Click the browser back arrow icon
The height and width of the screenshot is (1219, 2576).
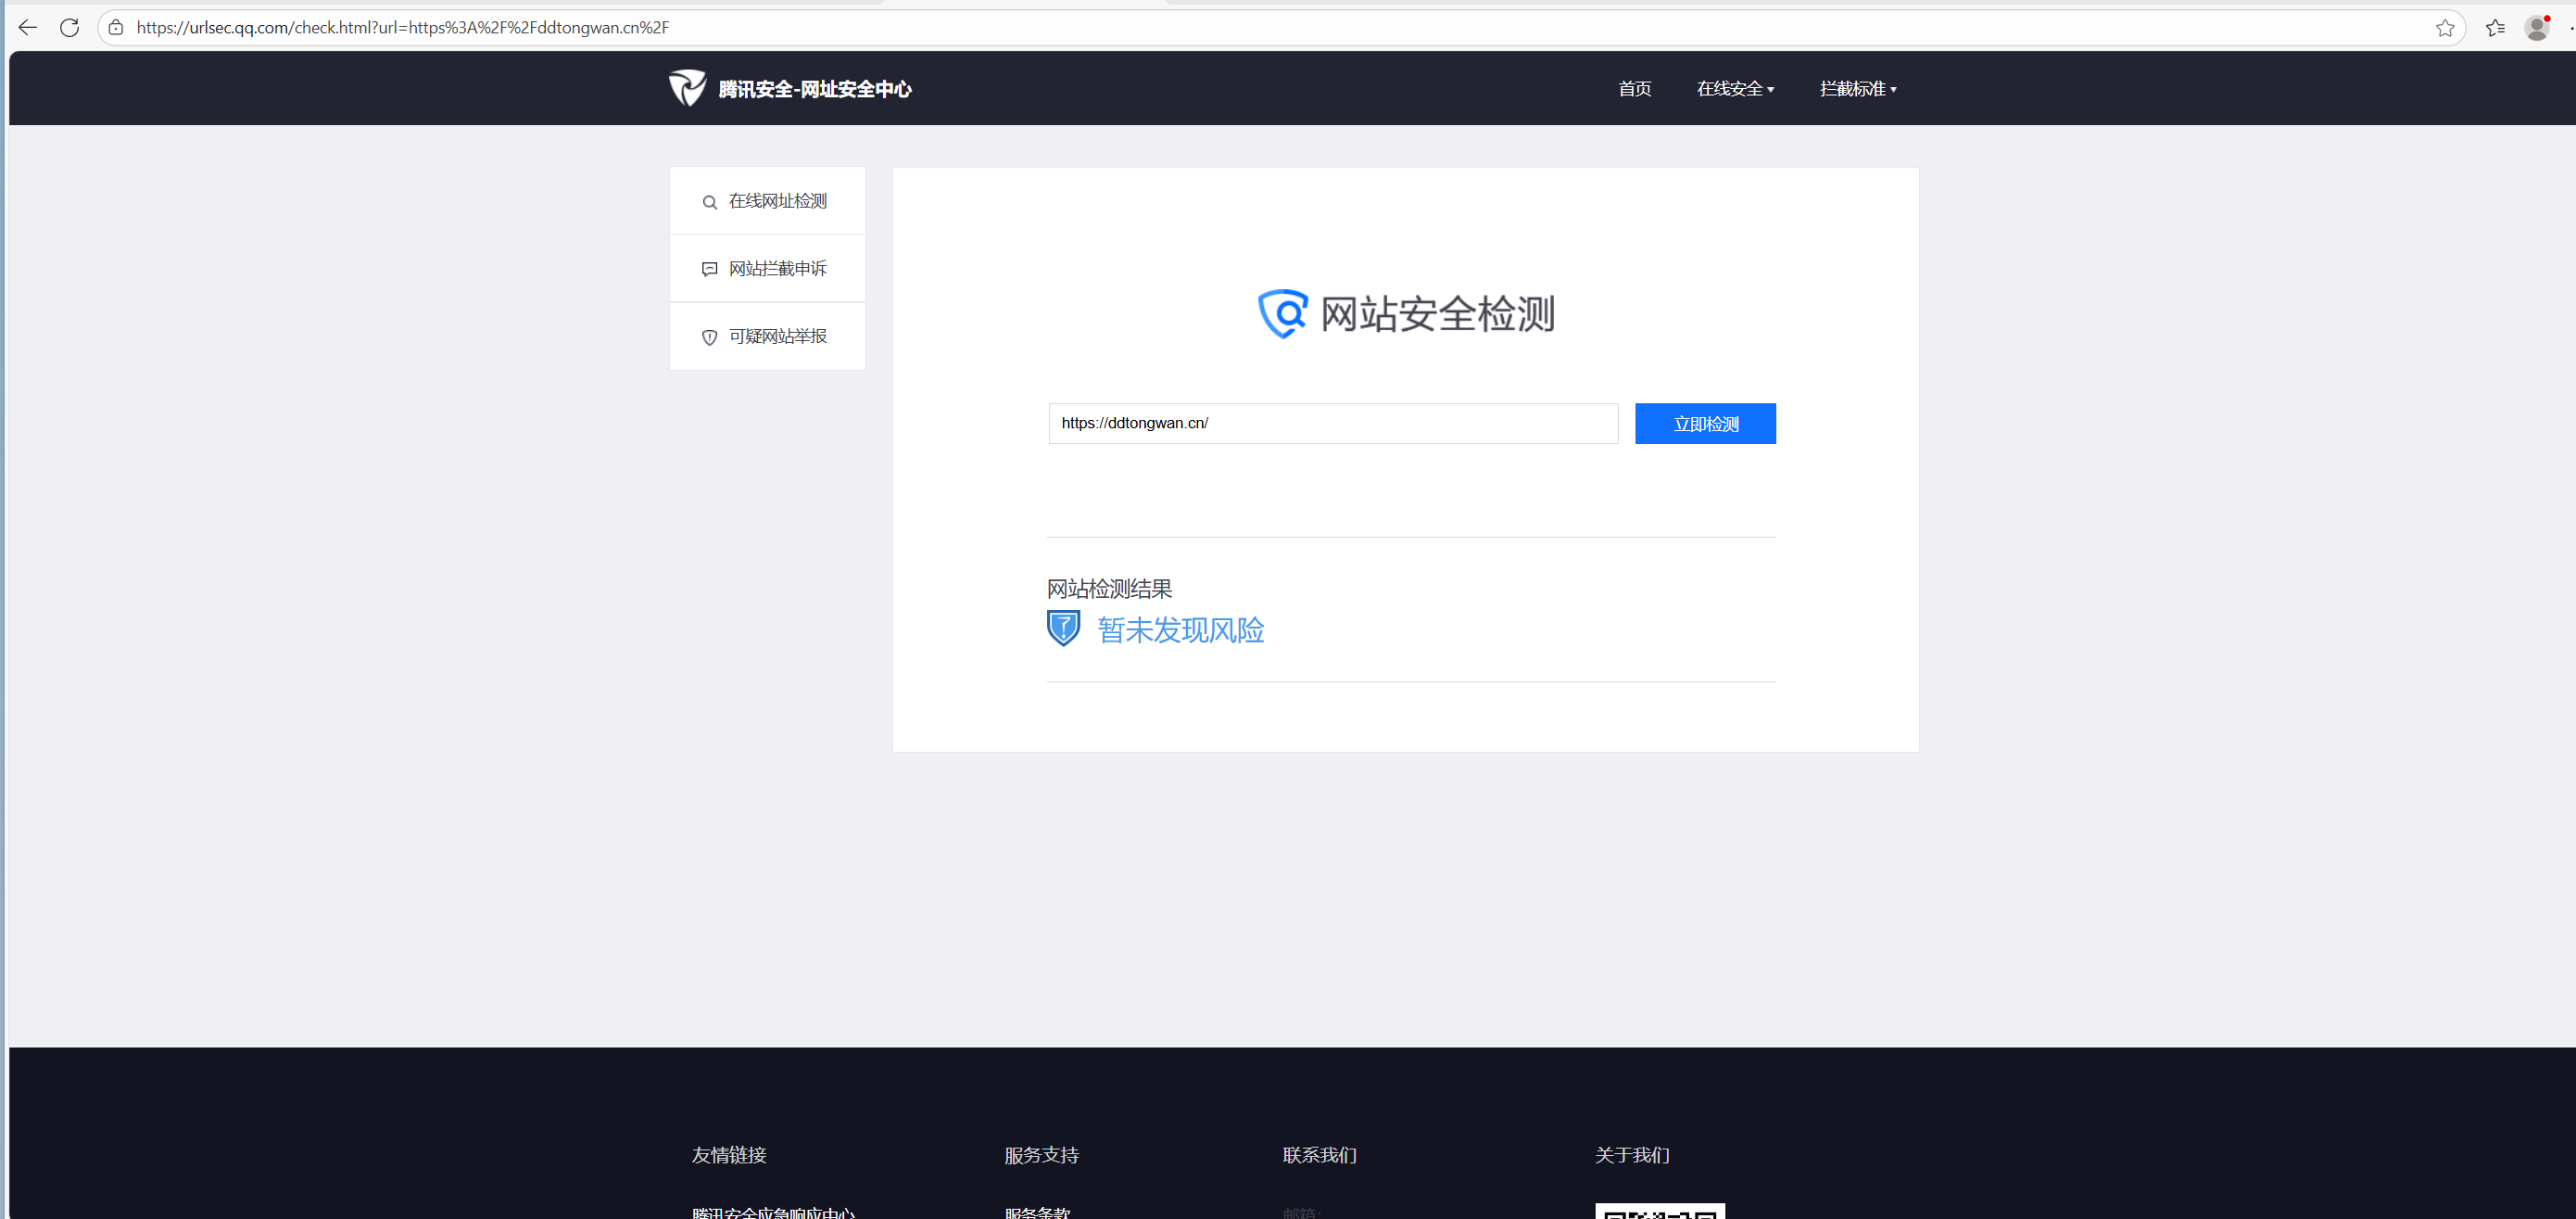click(28, 28)
